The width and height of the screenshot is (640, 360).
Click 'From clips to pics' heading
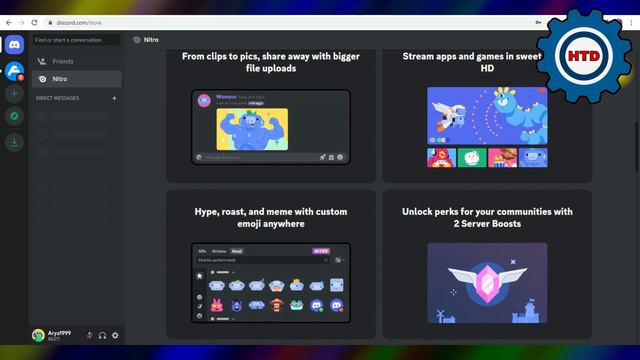click(x=271, y=62)
